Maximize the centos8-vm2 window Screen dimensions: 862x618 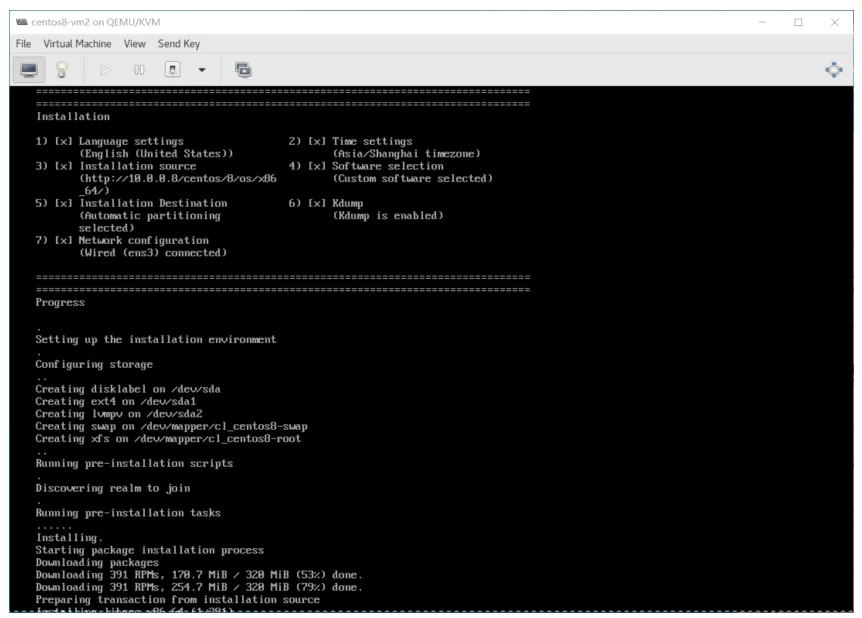(x=798, y=22)
